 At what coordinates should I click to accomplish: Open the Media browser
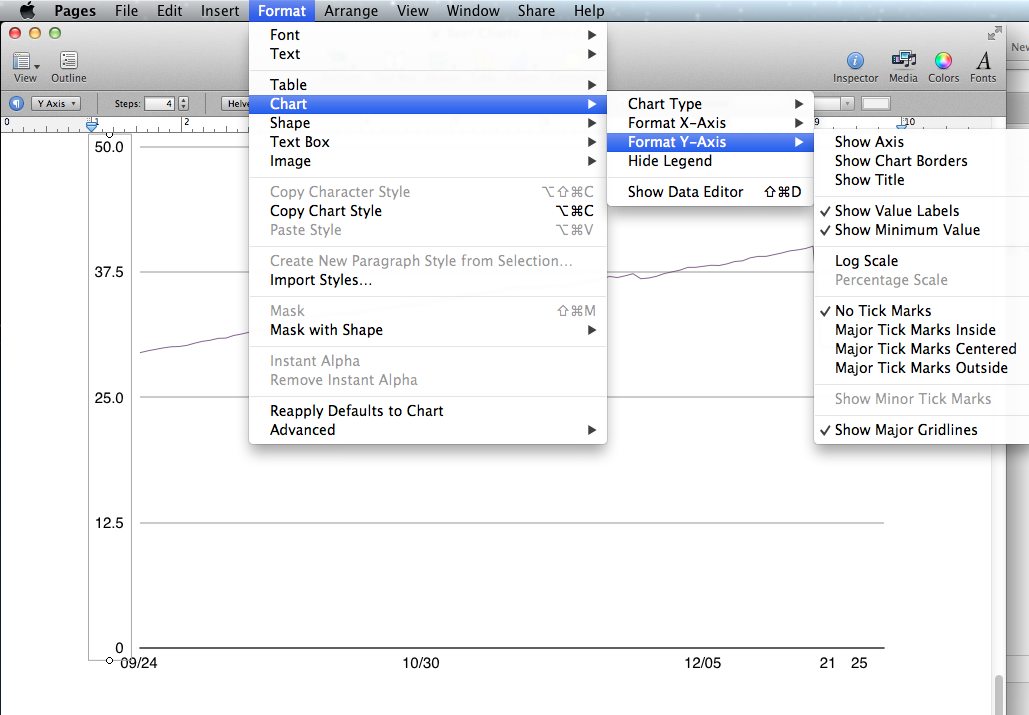pyautogui.click(x=903, y=67)
